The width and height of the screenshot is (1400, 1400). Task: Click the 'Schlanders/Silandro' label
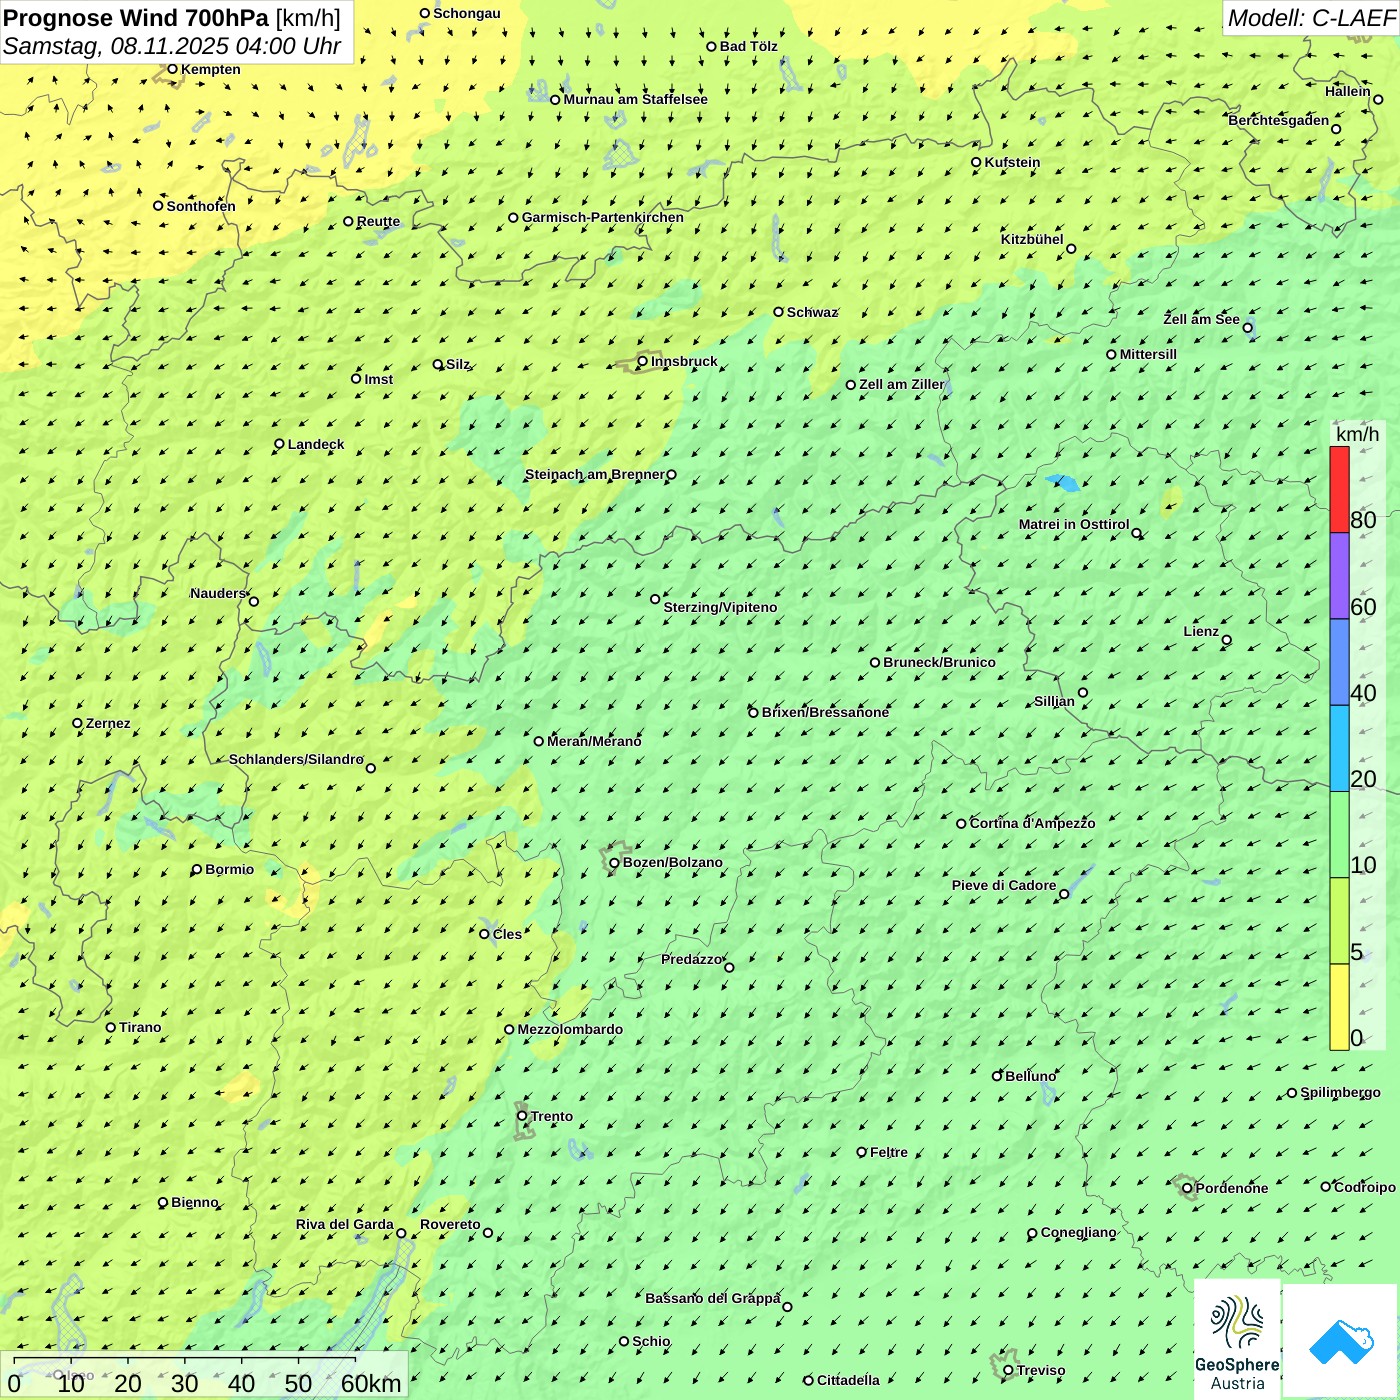click(296, 759)
